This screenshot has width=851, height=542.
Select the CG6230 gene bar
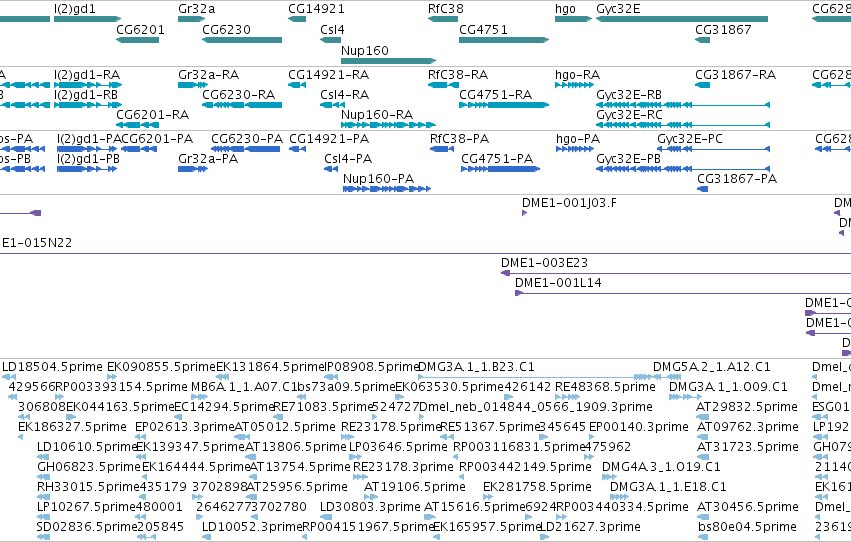point(242,40)
